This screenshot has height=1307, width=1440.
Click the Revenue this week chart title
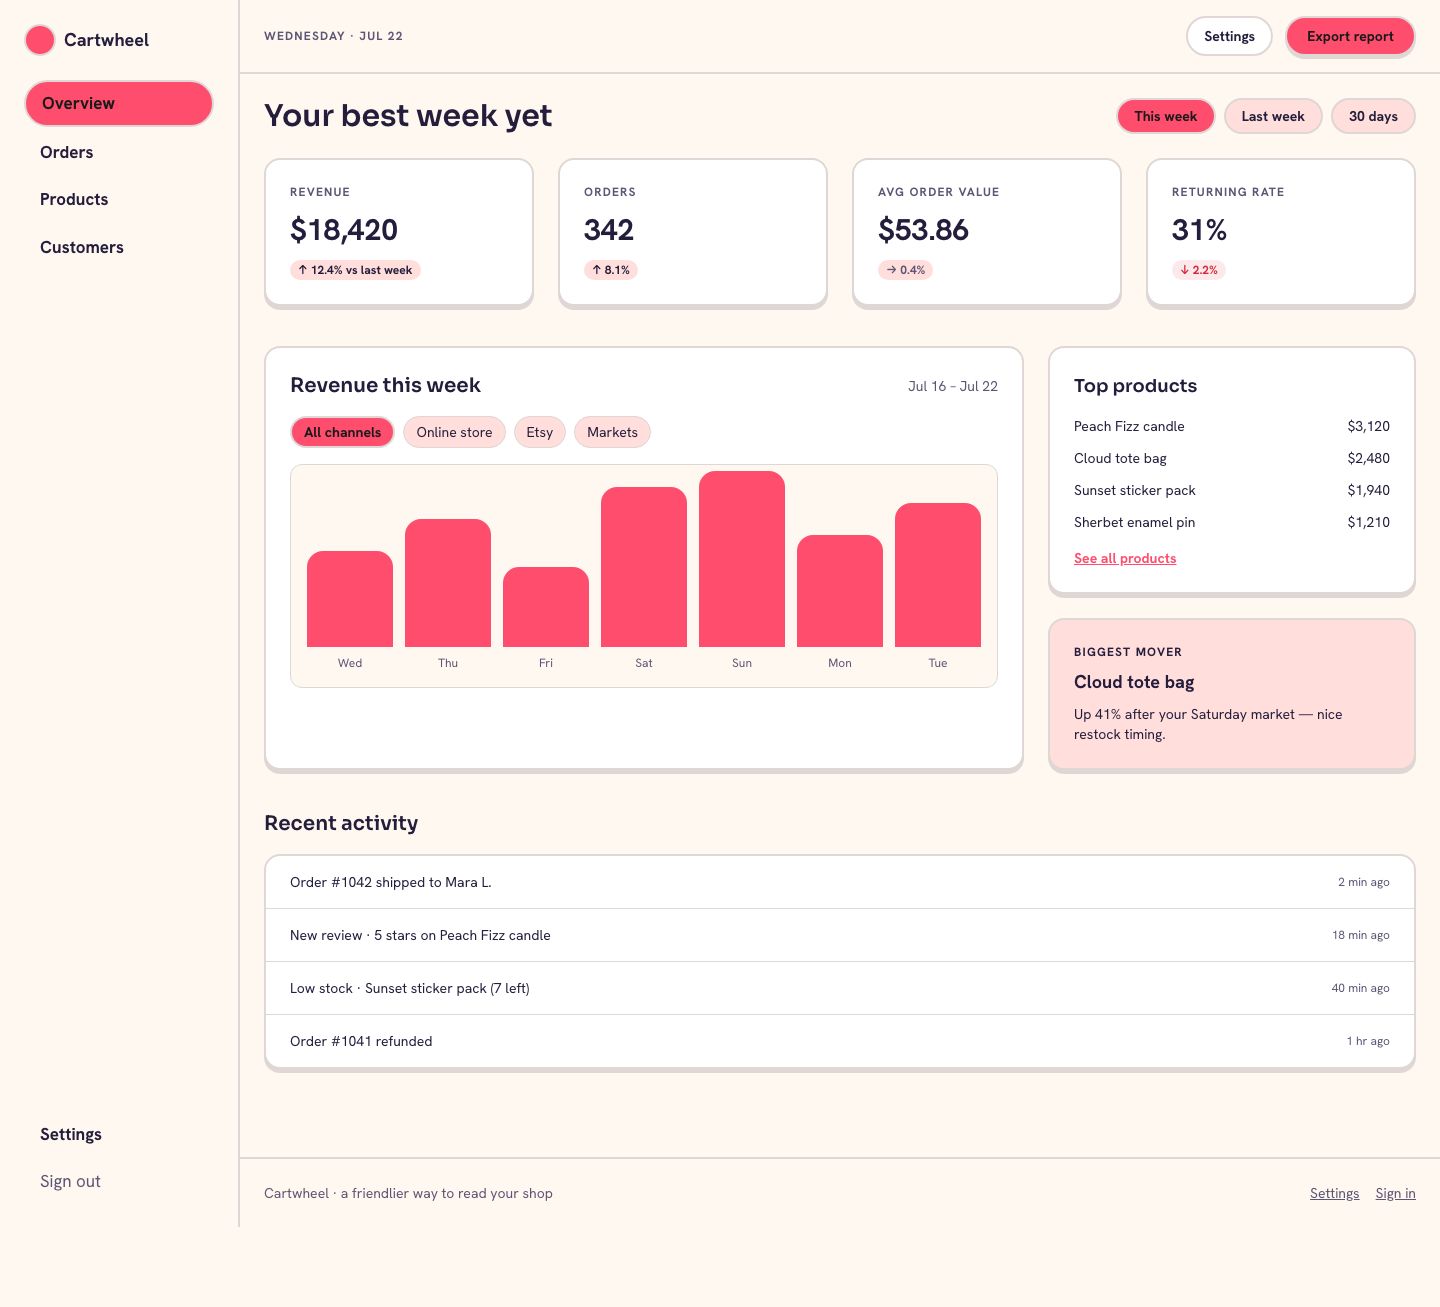[385, 385]
